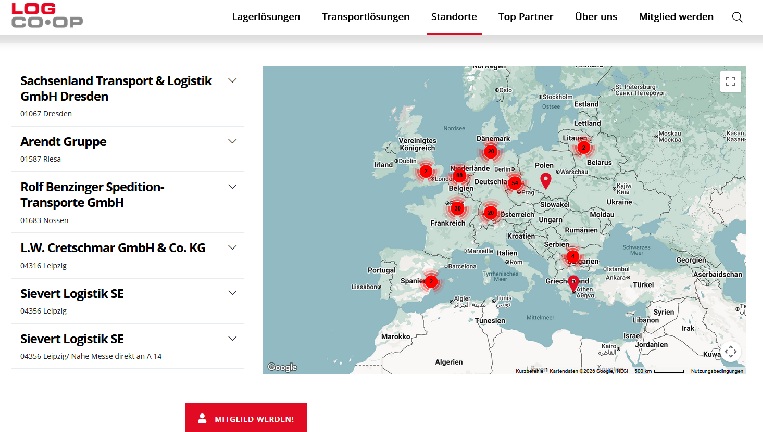Click the marker cluster near Österreich label
The width and height of the screenshot is (763, 432).
490,213
